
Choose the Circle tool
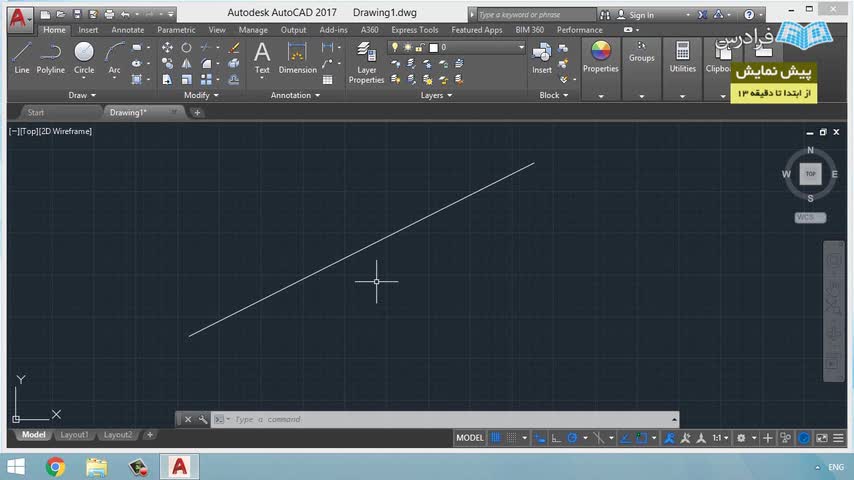(x=84, y=58)
